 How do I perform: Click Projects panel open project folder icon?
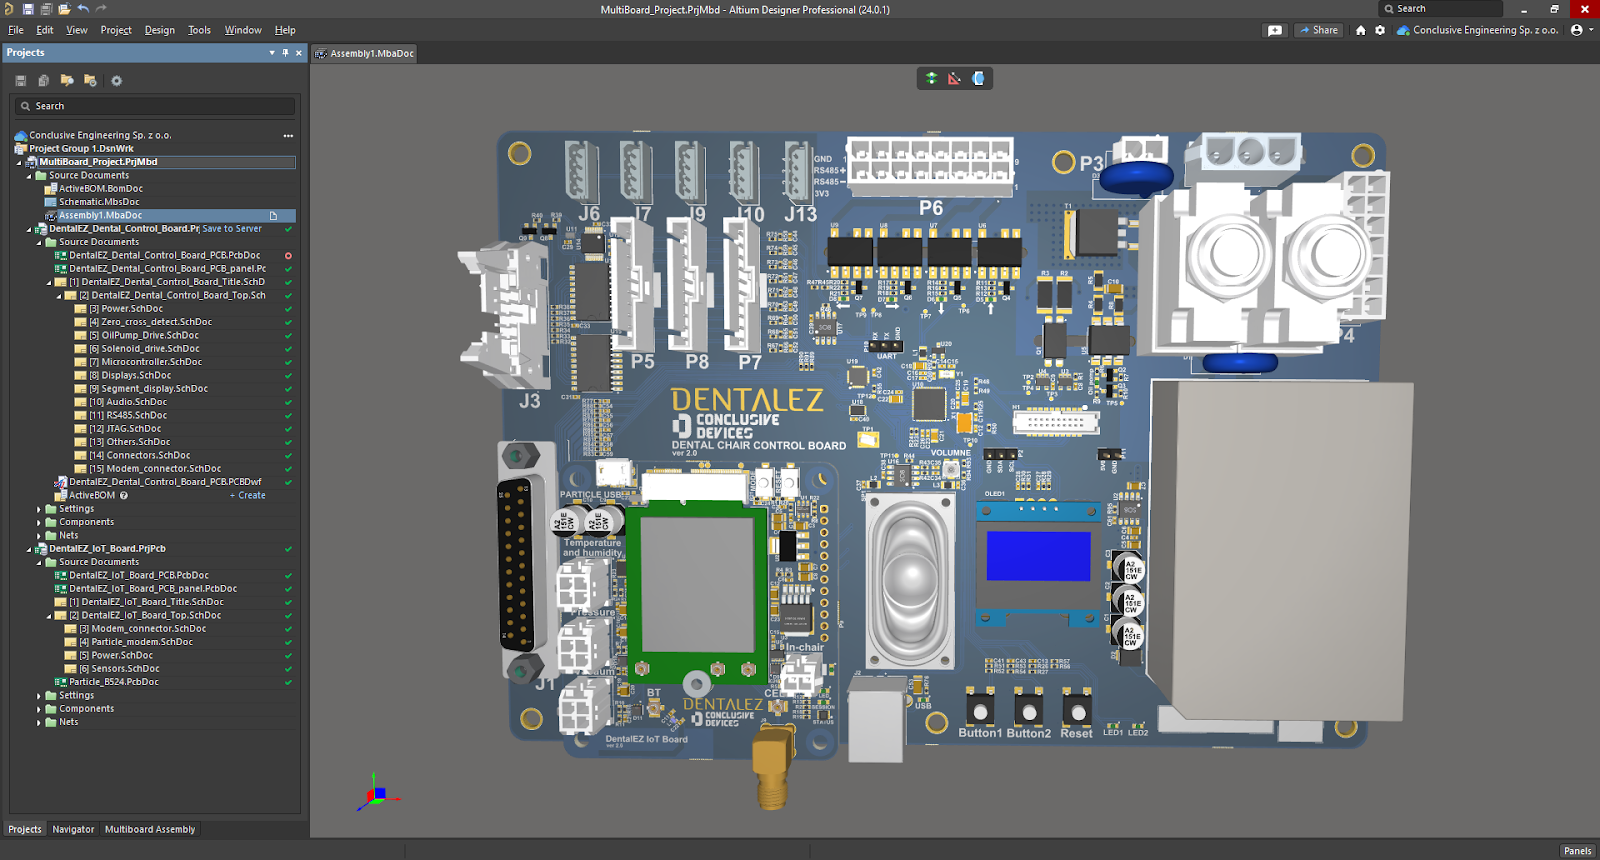pos(67,81)
